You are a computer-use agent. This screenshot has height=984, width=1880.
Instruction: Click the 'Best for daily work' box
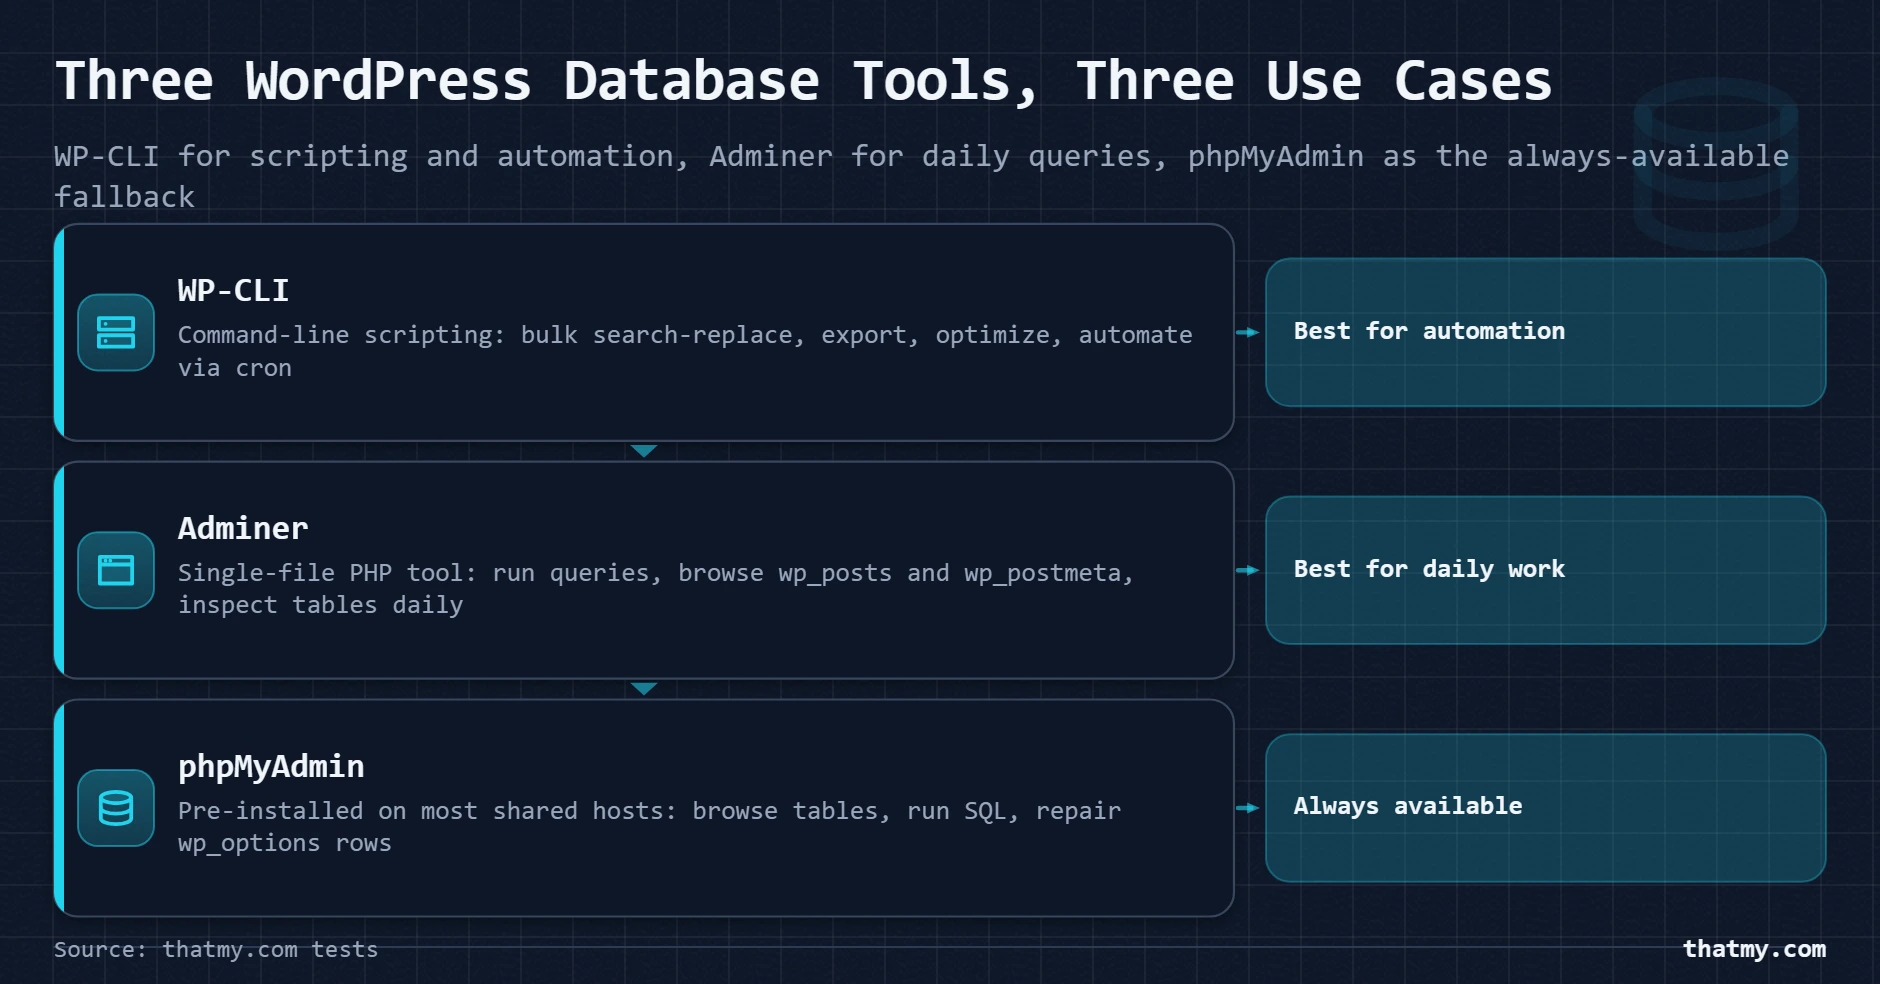[x=1546, y=570]
